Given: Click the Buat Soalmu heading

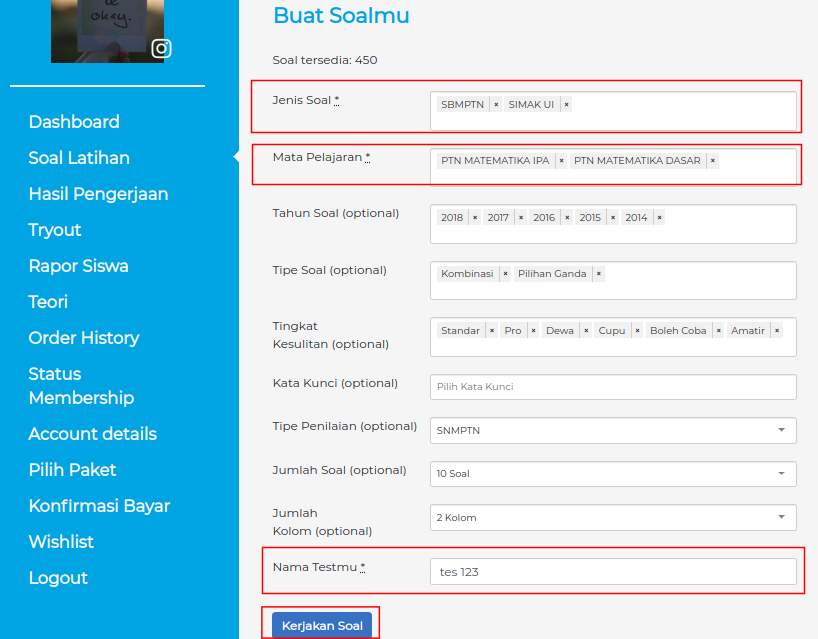Looking at the screenshot, I should tap(341, 16).
